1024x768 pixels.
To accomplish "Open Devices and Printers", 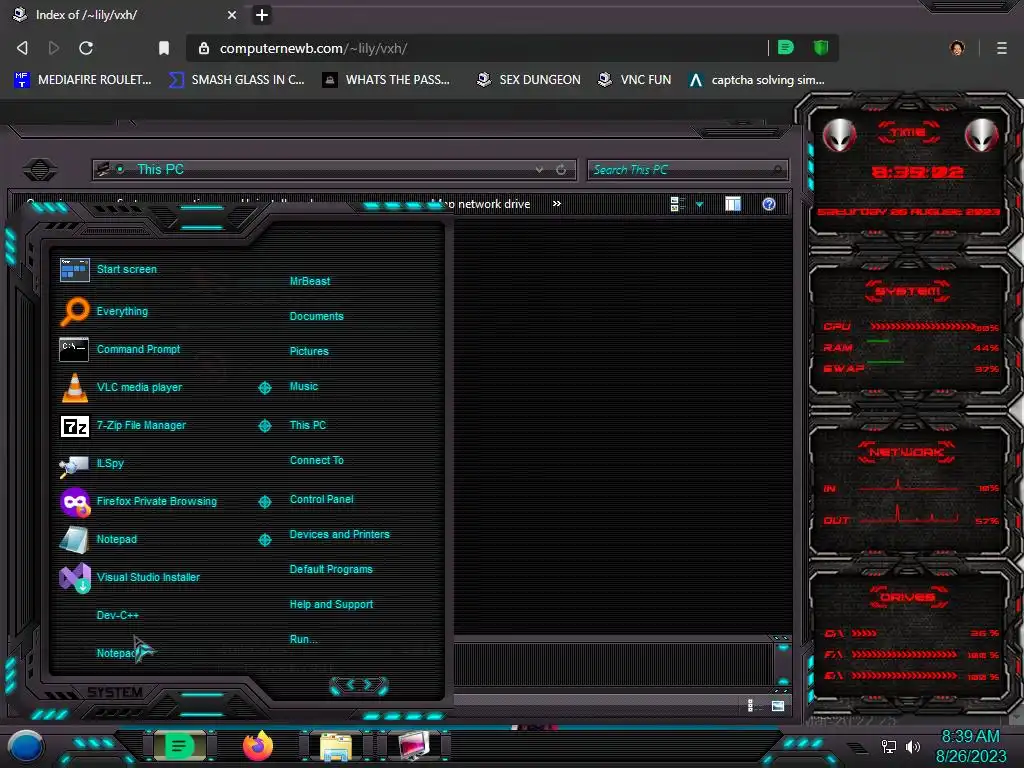I will click(339, 534).
